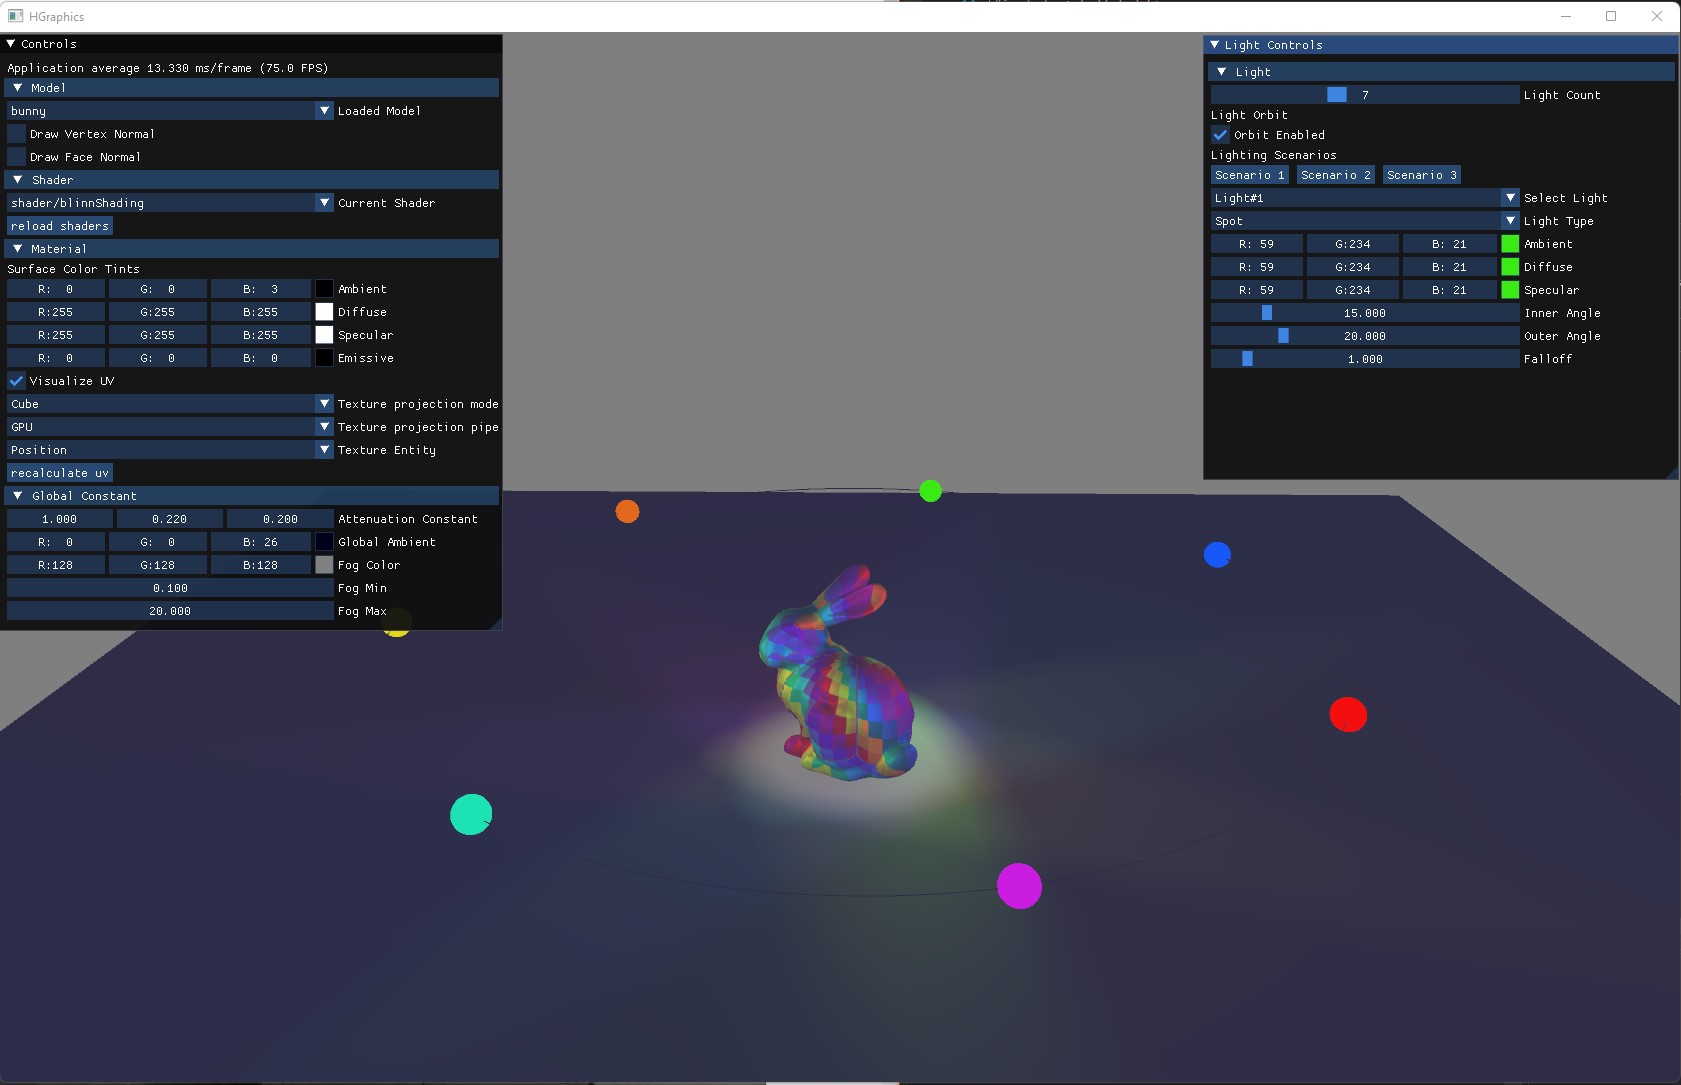Collapse the Light Controls window

click(x=1214, y=45)
